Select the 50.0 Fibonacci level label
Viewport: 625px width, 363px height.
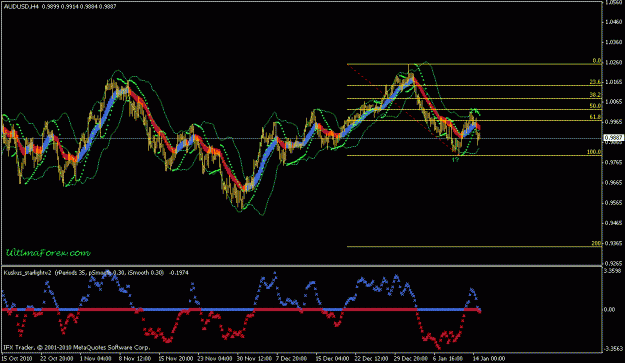[x=596, y=106]
